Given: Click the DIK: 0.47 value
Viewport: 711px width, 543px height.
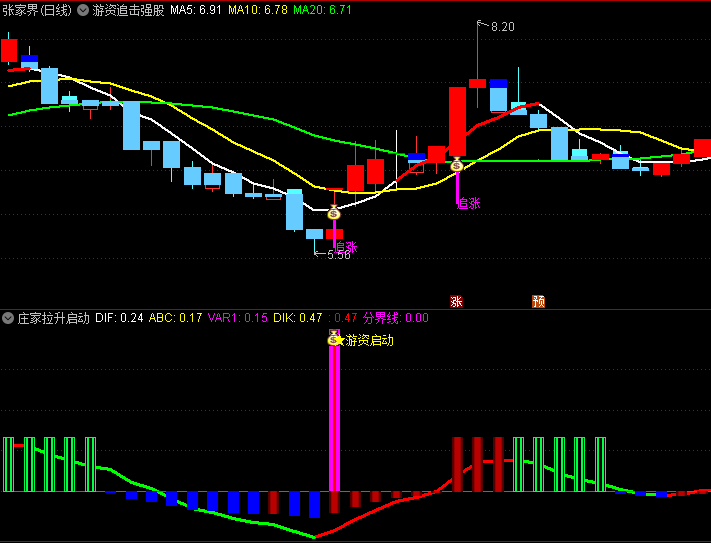Looking at the screenshot, I should [x=297, y=318].
